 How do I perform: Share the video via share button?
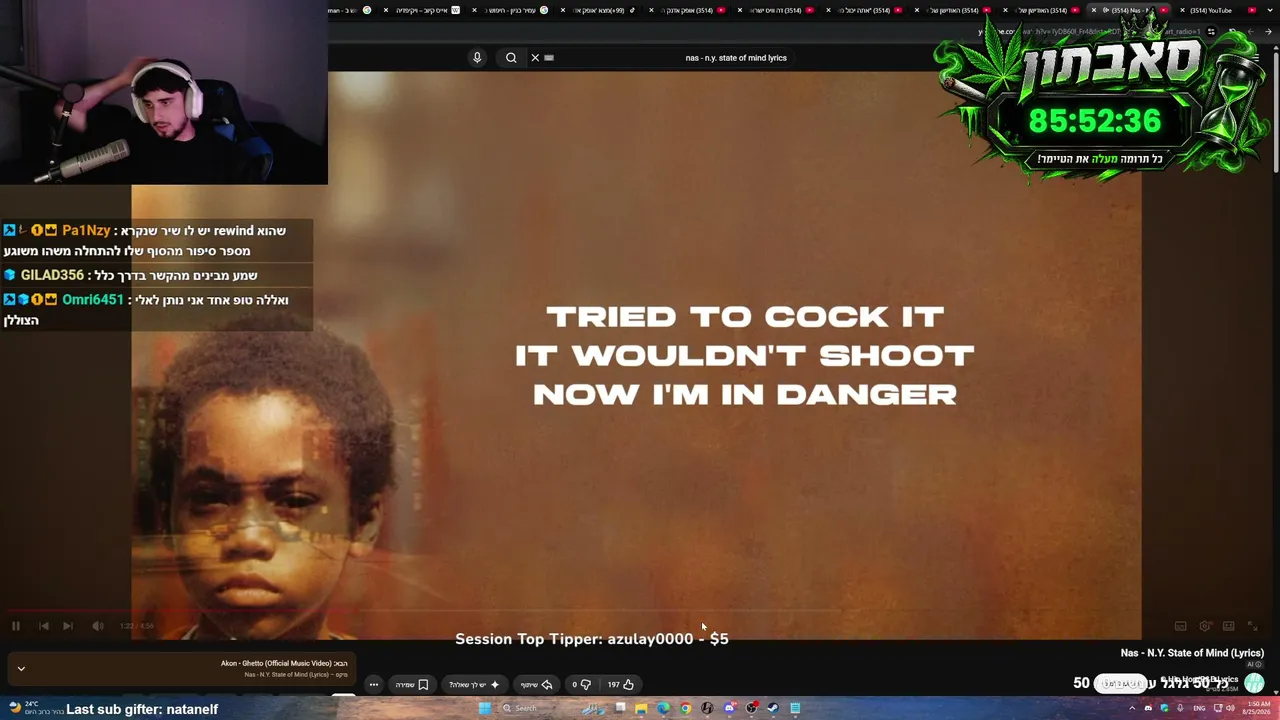(537, 685)
